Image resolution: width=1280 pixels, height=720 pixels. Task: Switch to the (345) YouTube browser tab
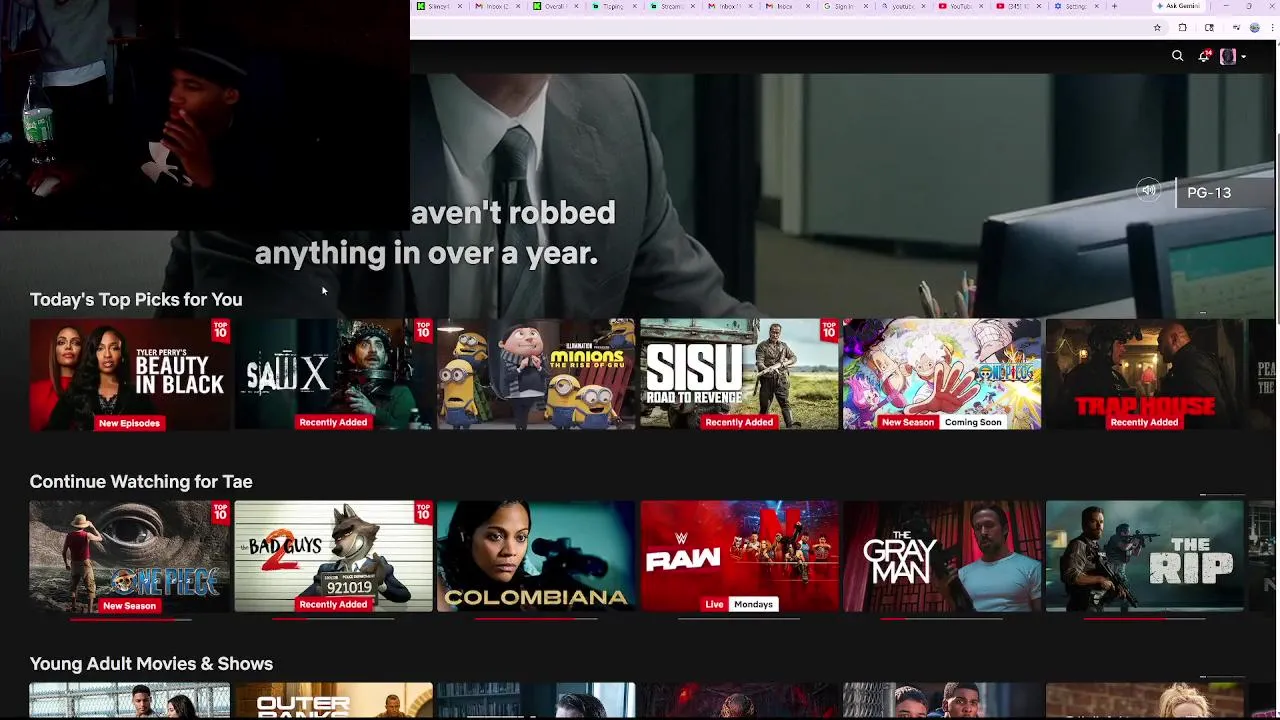pyautogui.click(x=1018, y=6)
